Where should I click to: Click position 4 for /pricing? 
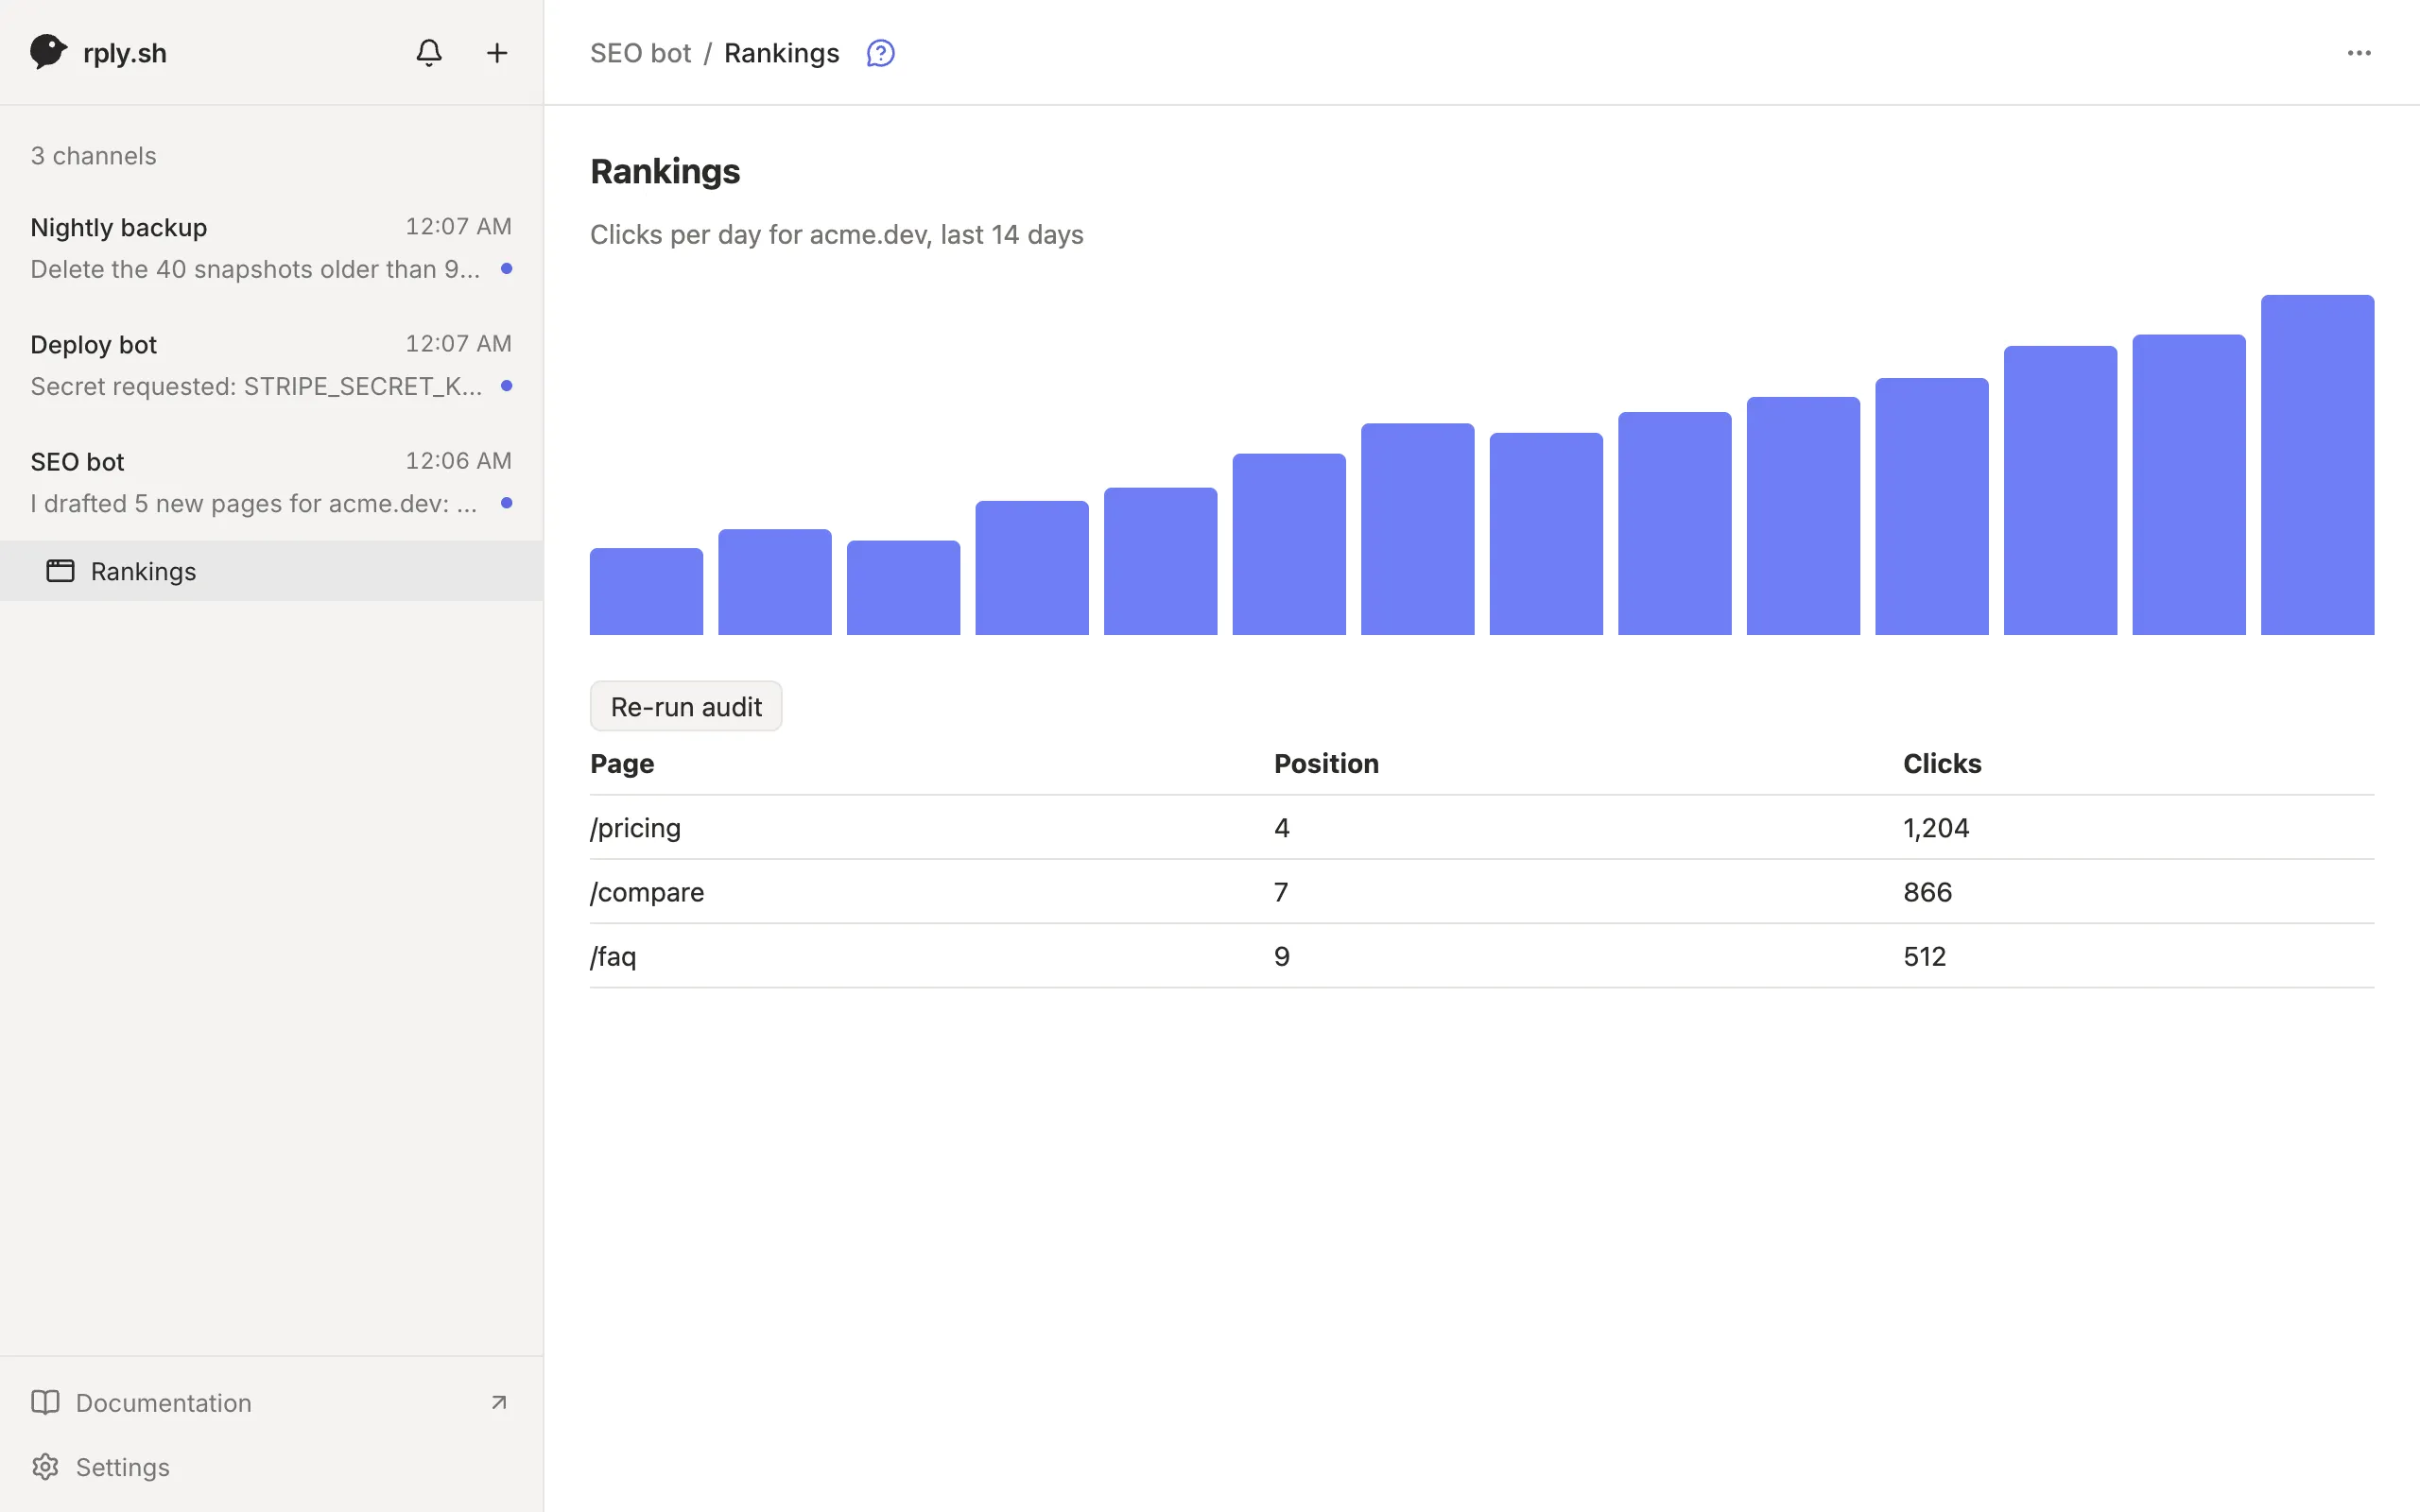coord(1282,828)
